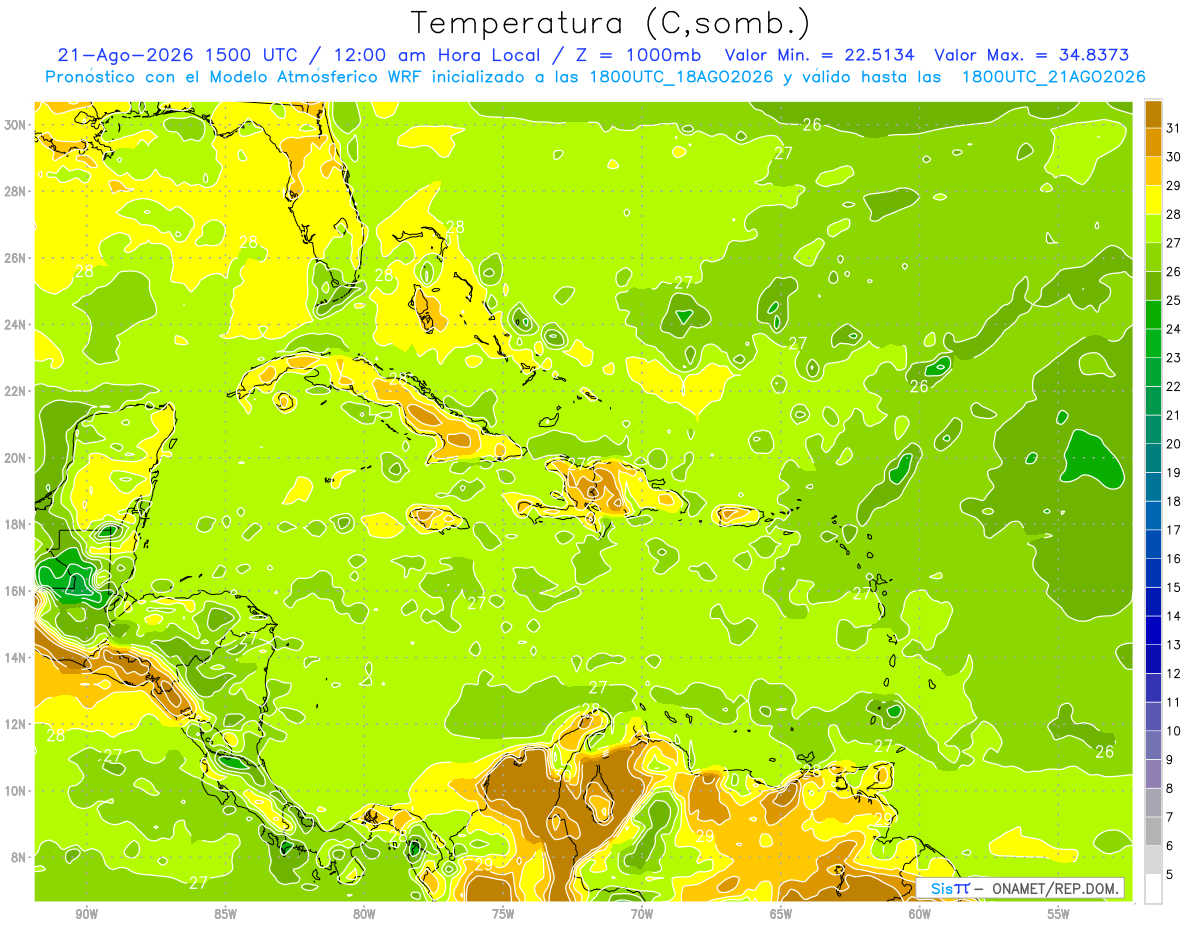Click the green legend swatch between 23 and 24
Screen dimensions: 1200x927
point(1153,343)
